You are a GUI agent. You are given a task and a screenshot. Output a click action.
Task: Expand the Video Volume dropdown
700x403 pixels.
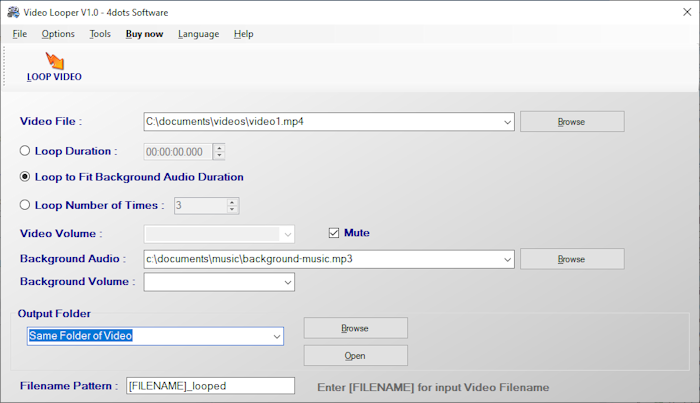coord(288,234)
